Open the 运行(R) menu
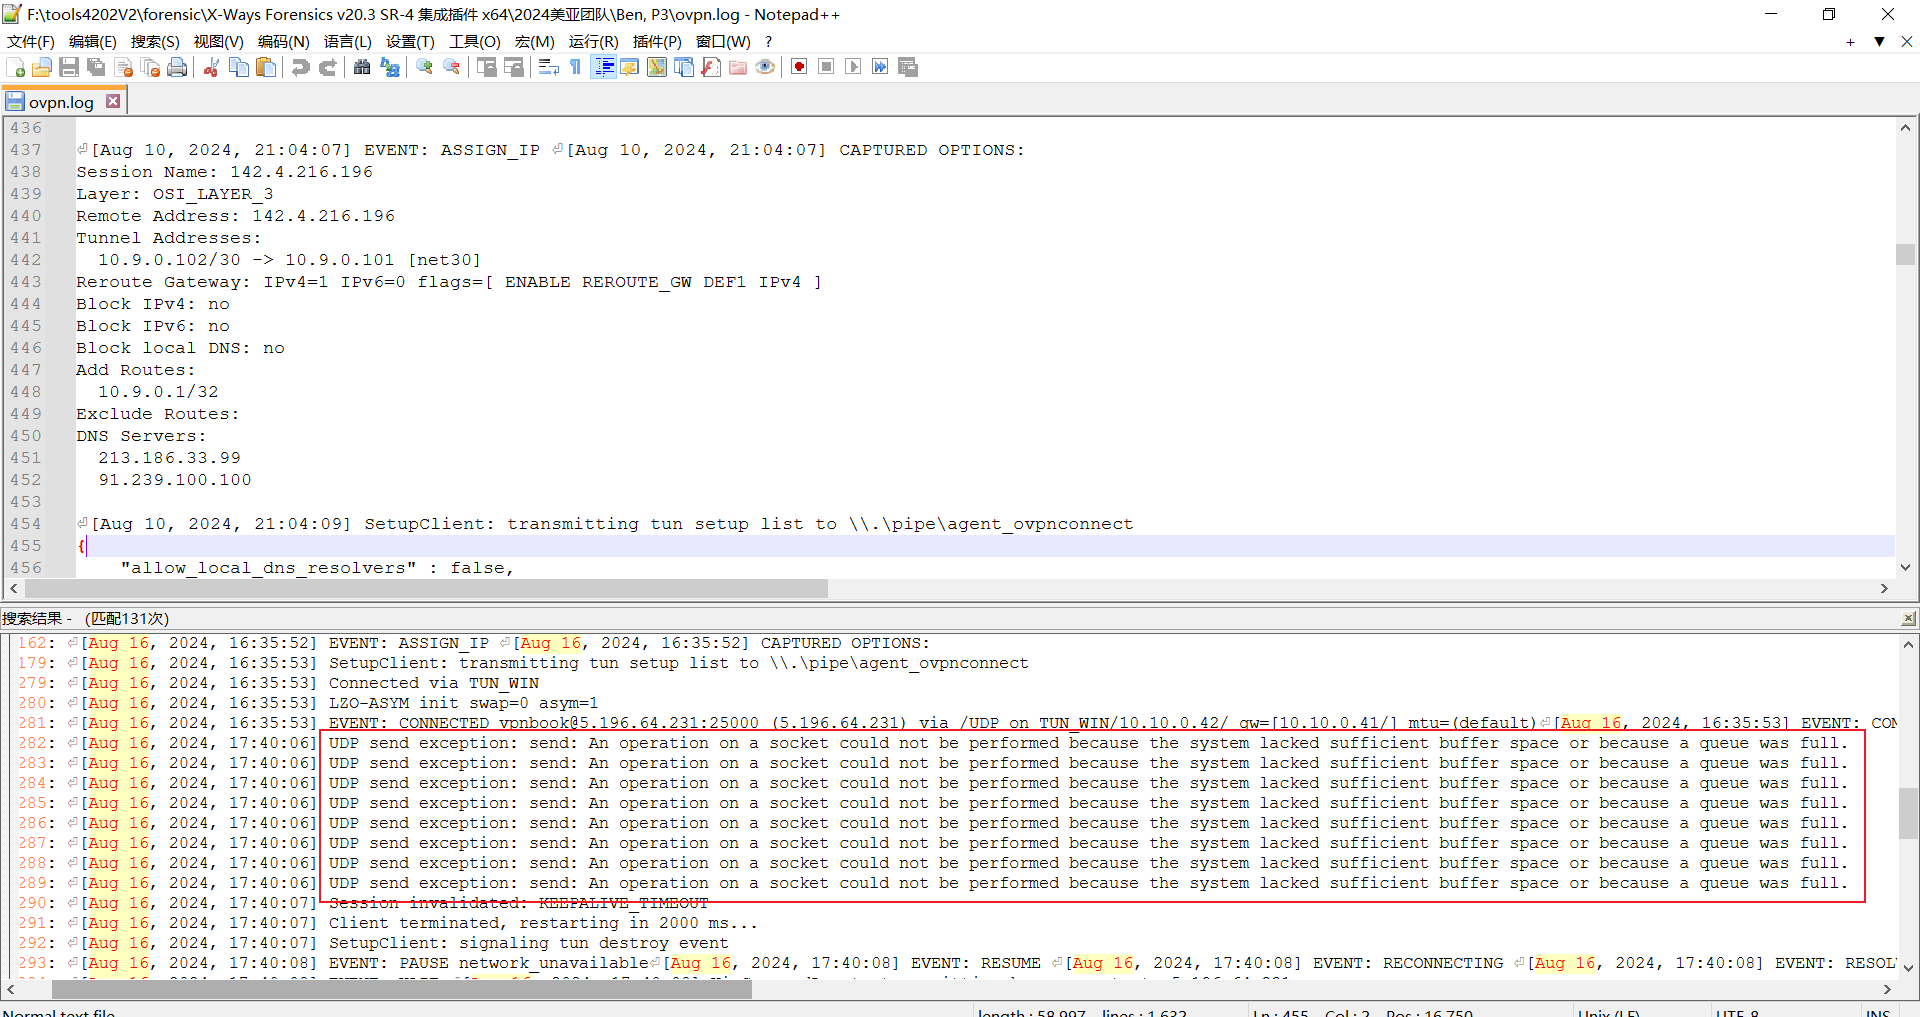Screen dimensions: 1920x1017 594,41
